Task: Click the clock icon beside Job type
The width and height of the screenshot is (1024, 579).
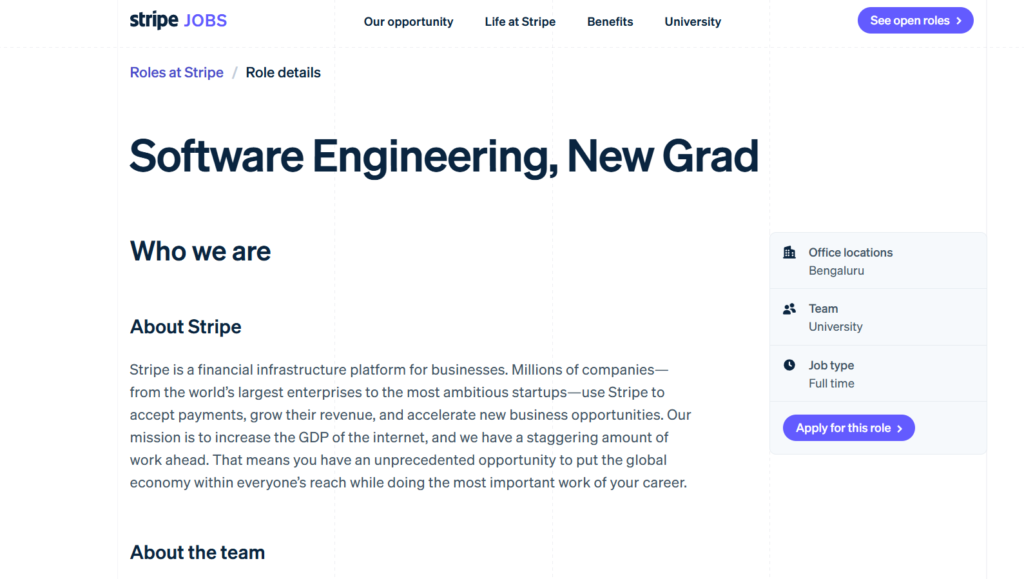Action: click(790, 364)
